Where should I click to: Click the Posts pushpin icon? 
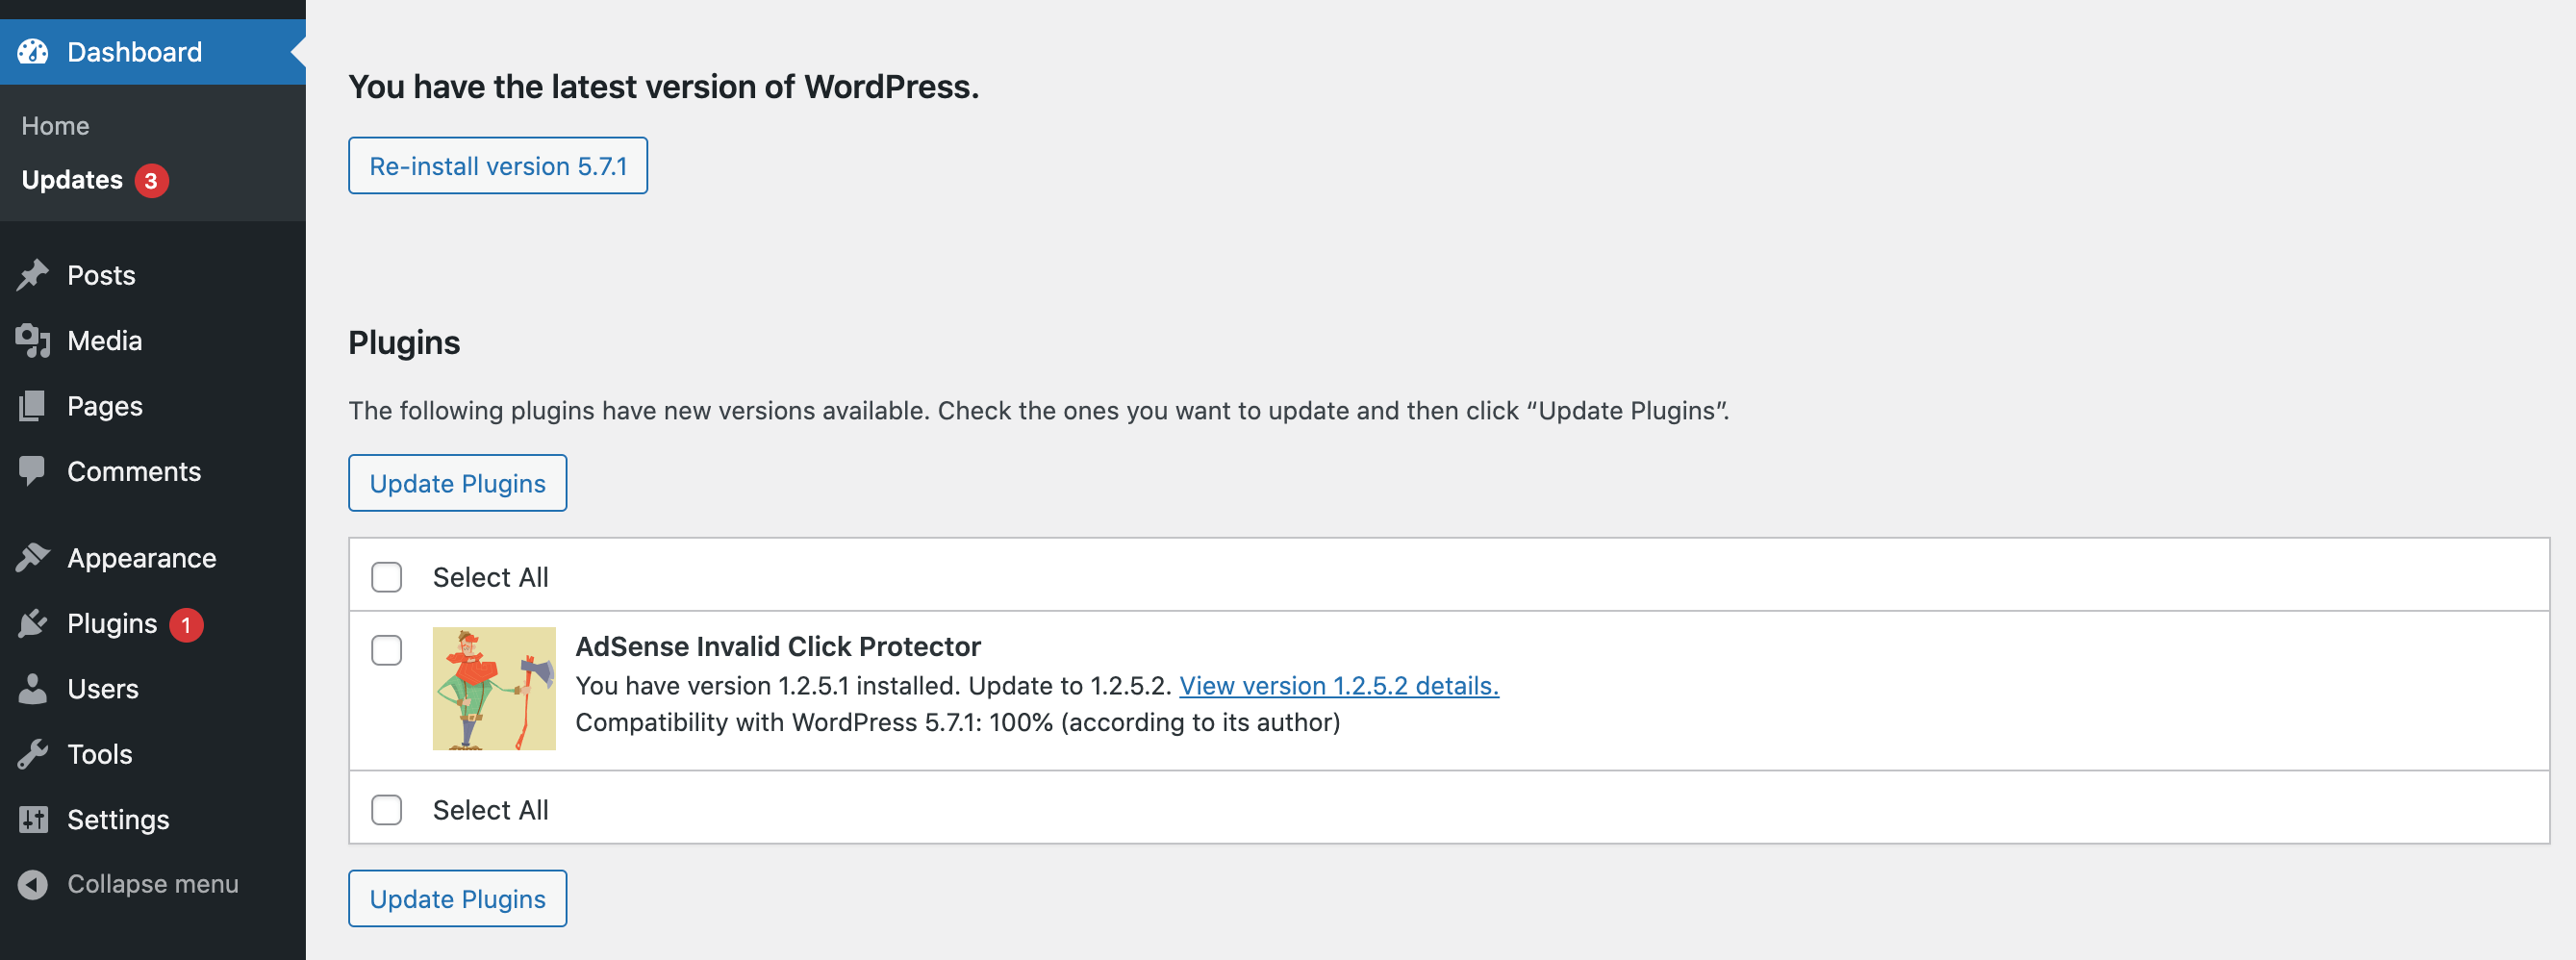(32, 275)
